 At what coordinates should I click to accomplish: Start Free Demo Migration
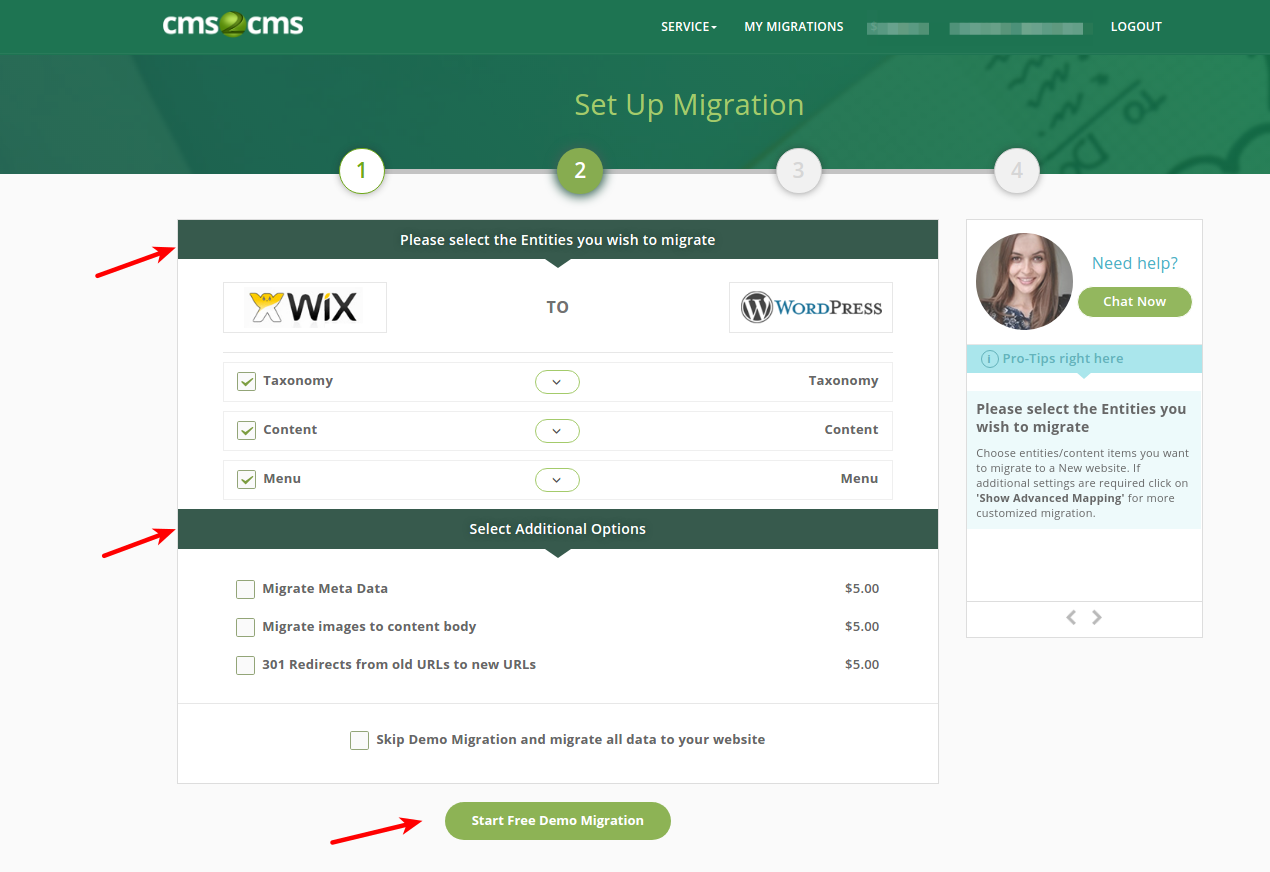558,821
